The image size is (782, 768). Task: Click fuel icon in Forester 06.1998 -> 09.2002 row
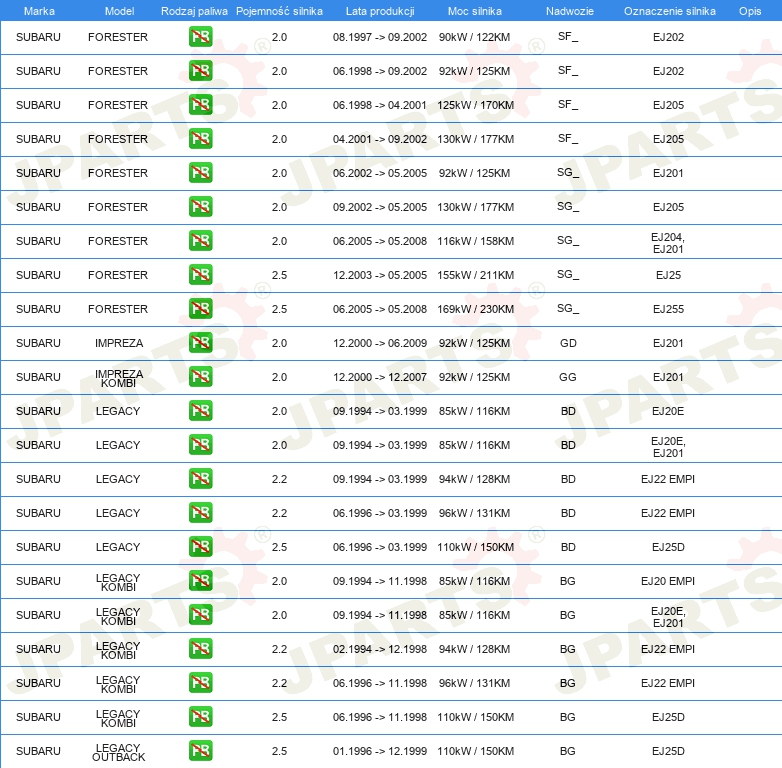click(200, 71)
